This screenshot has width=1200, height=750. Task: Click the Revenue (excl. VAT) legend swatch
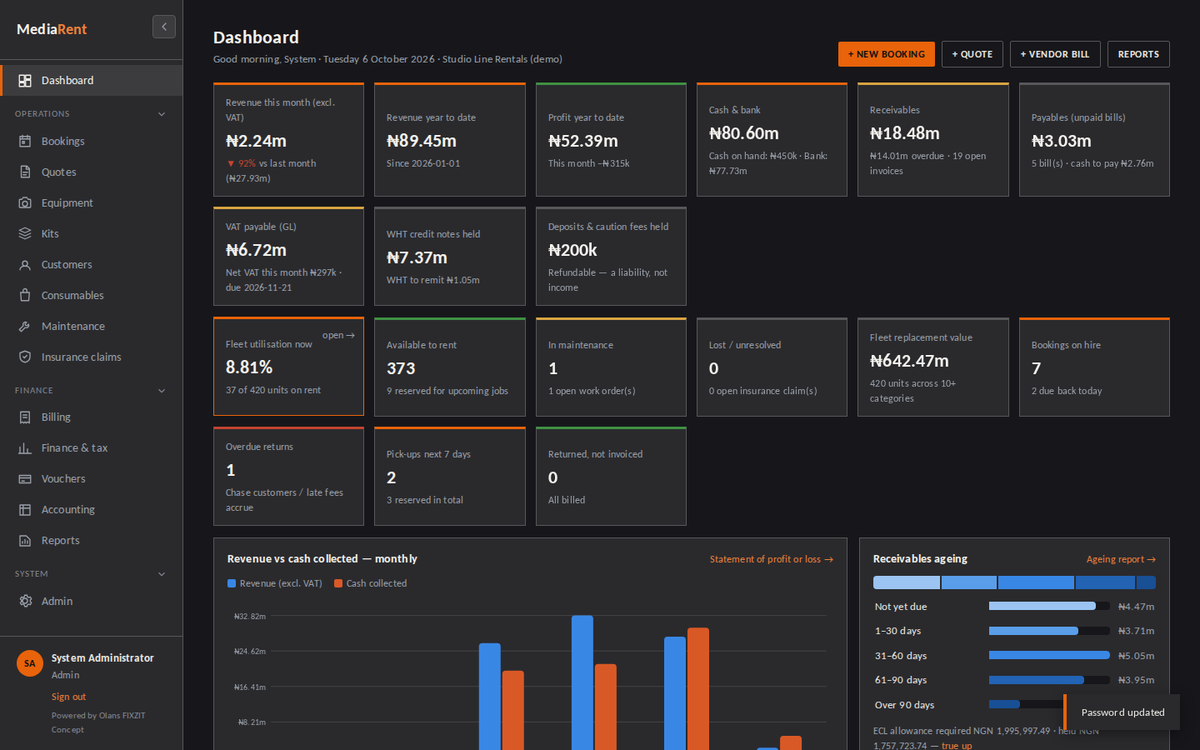(232, 583)
